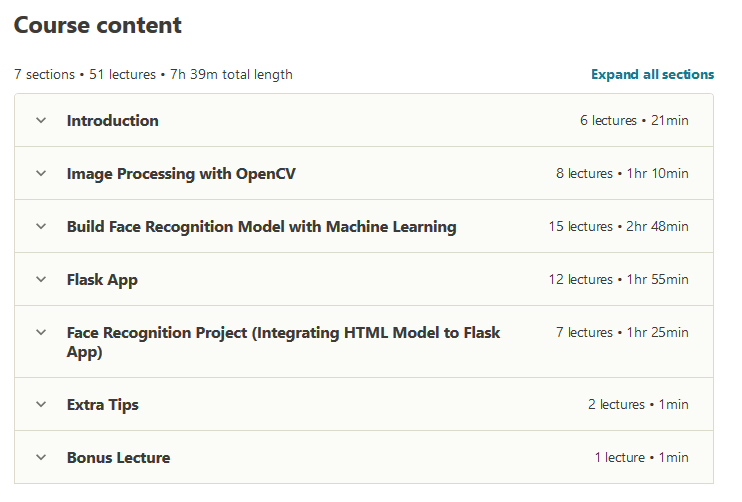This screenshot has height=502, width=742.
Task: Expand Build Face Recognition Model with Machine Learning
Action: 261,227
